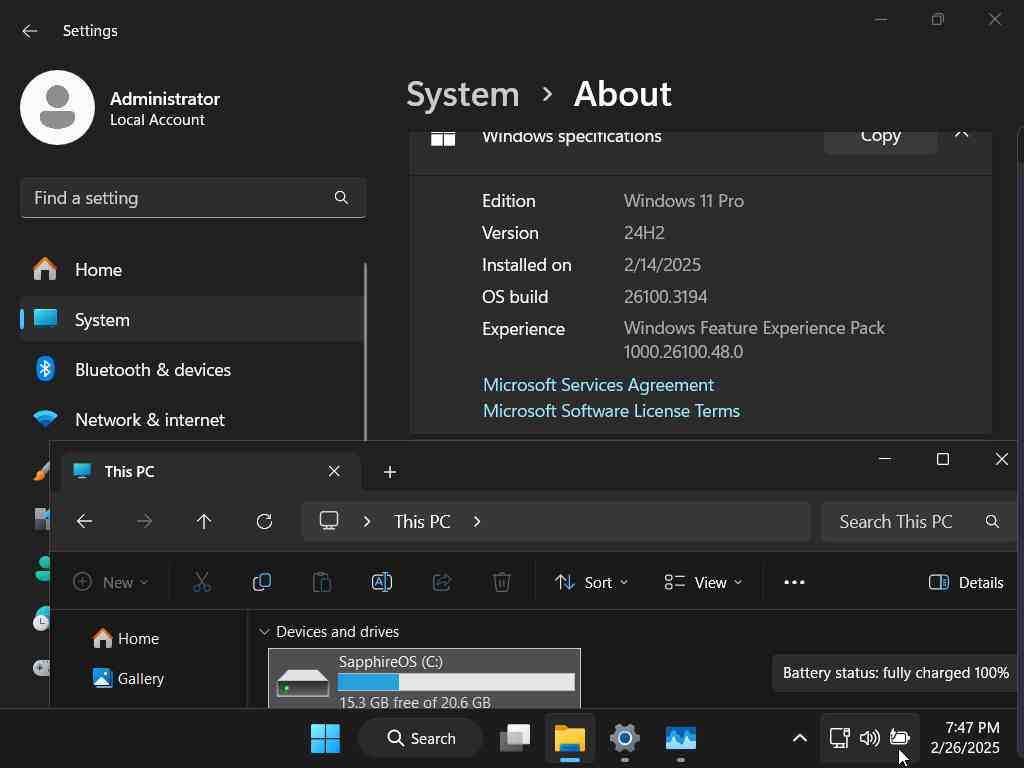Click the Settings sidebar scrollbar
The height and width of the screenshot is (768, 1024).
coord(365,353)
